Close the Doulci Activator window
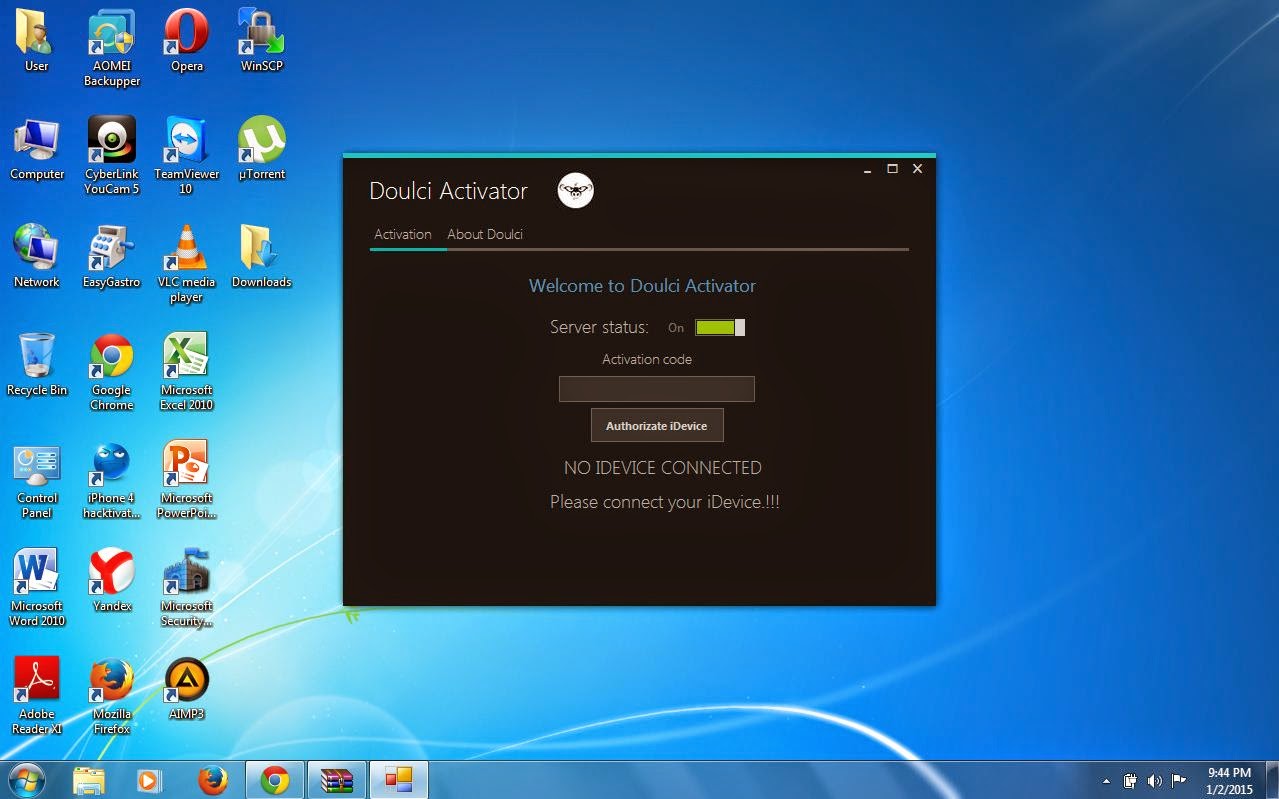Viewport: 1279px width, 799px height. (917, 169)
